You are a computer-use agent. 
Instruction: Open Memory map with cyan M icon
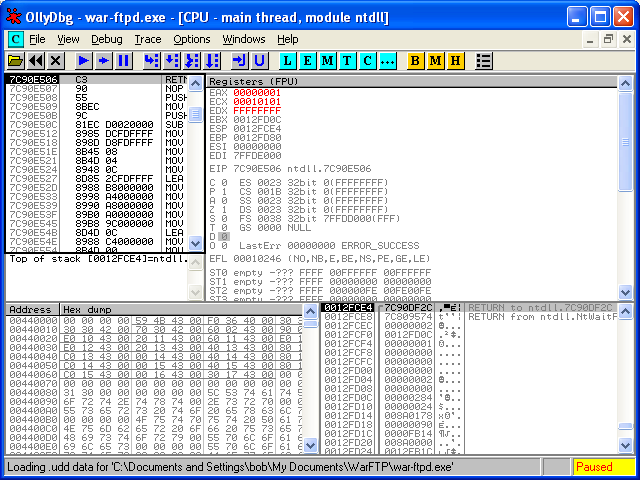[328, 61]
